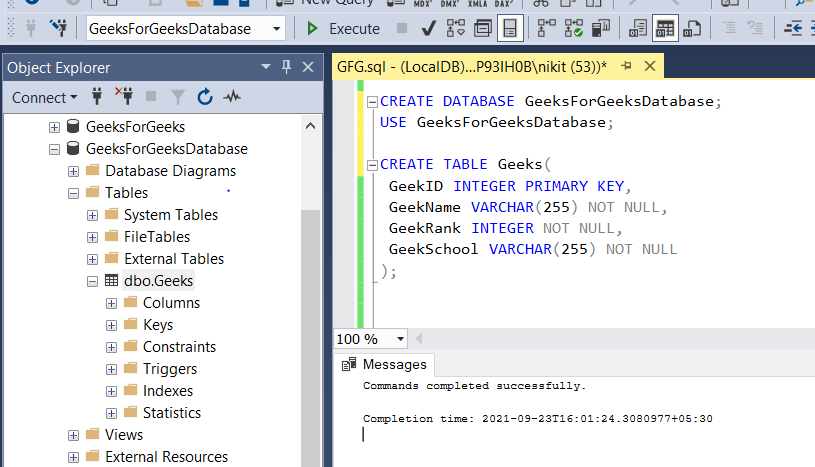Open the 100 % zoom dropdown
815x467 pixels.
400,339
